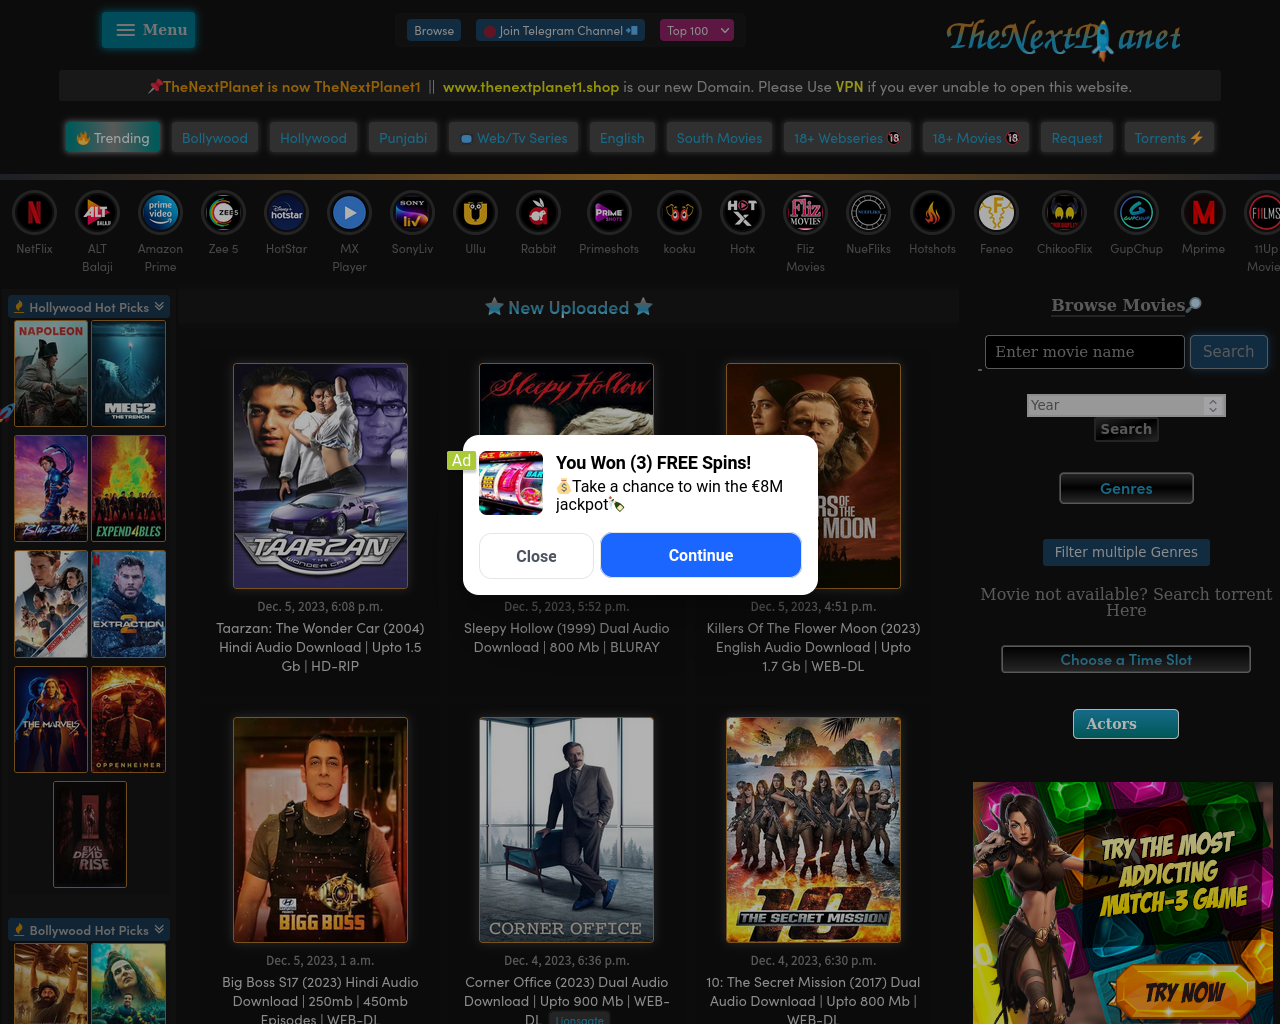Screen dimensions: 1280x1024
Task: Click the ad jackpot slot-machine image
Action: coord(511,483)
